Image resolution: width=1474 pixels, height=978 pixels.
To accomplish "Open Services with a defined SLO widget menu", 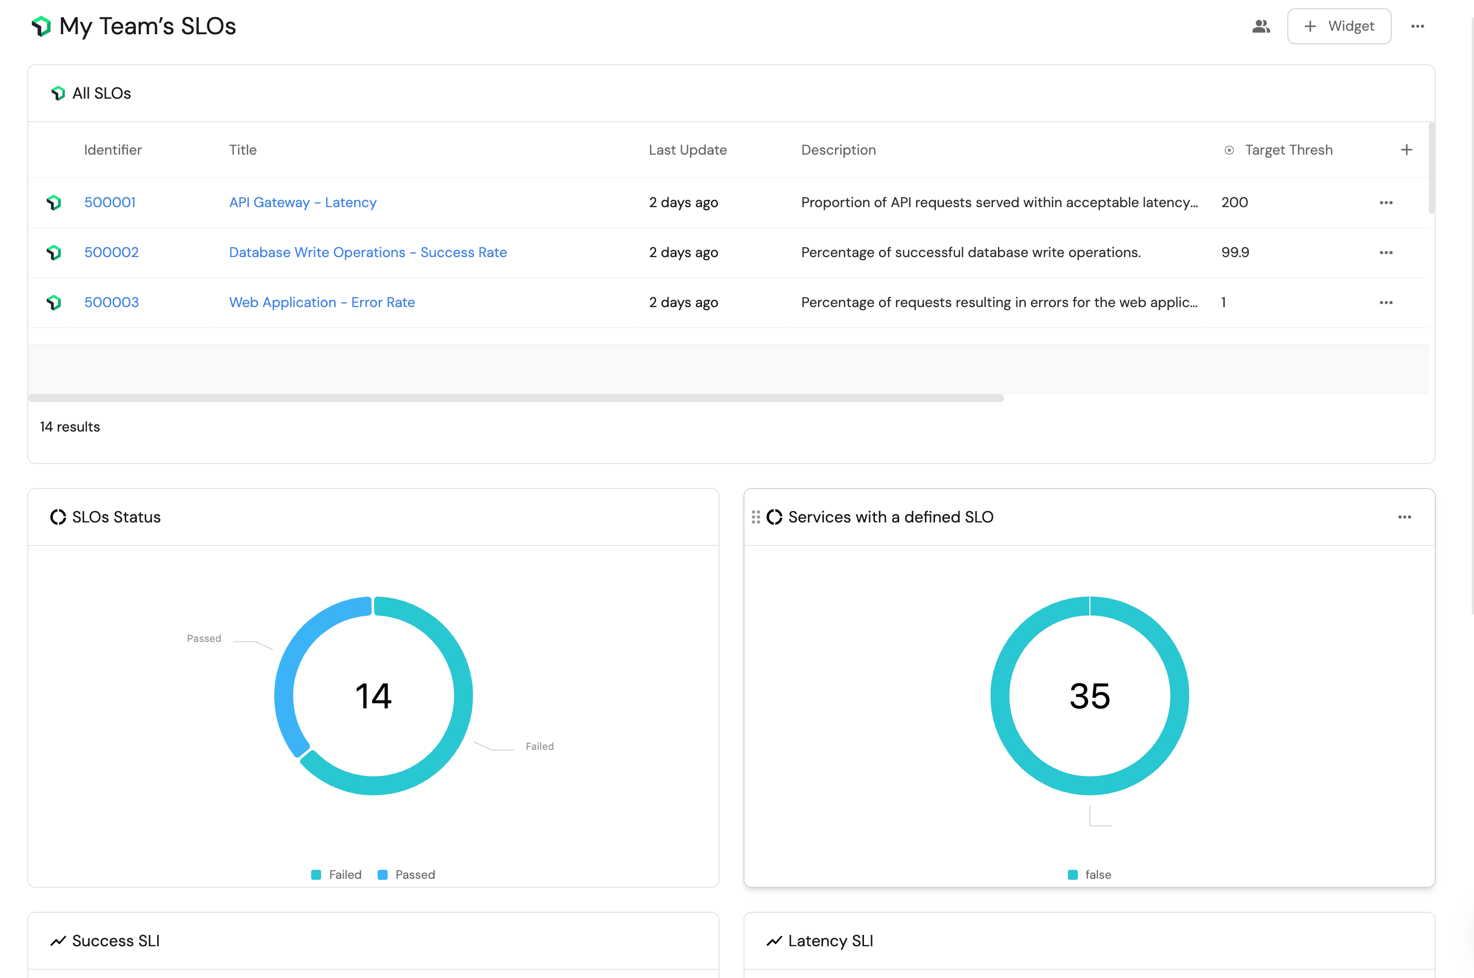I will [1404, 517].
